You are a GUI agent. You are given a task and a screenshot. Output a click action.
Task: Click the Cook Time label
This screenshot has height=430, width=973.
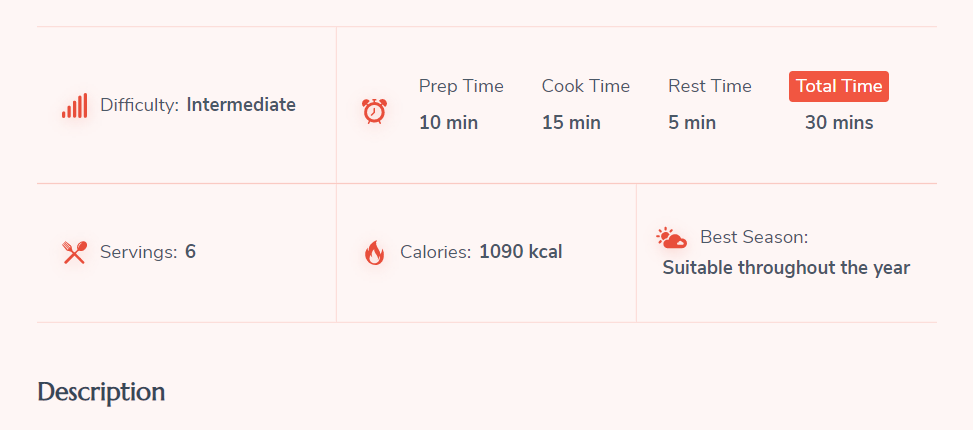coord(586,86)
